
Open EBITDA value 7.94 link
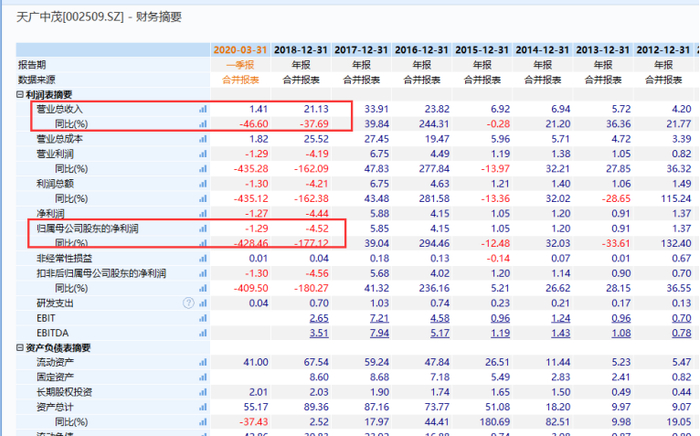[x=379, y=333]
